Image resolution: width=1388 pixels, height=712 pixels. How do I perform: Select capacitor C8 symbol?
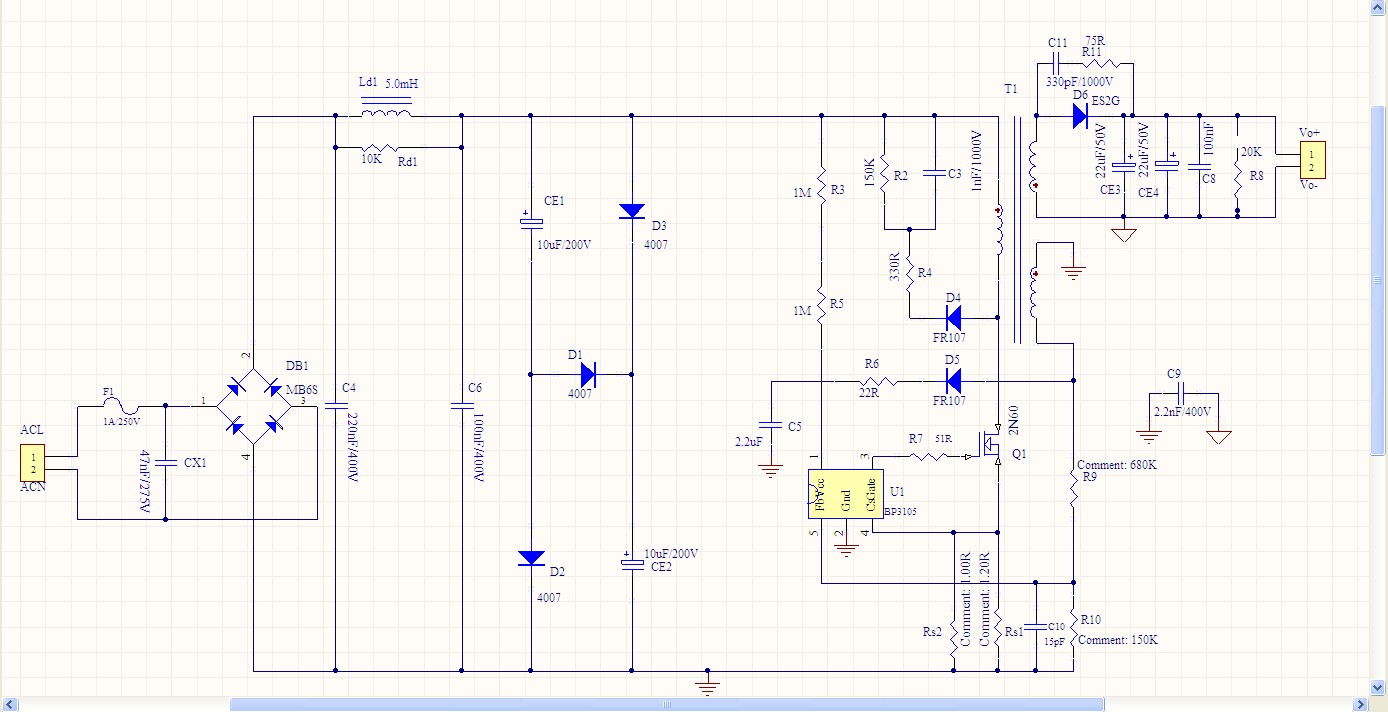click(1200, 169)
